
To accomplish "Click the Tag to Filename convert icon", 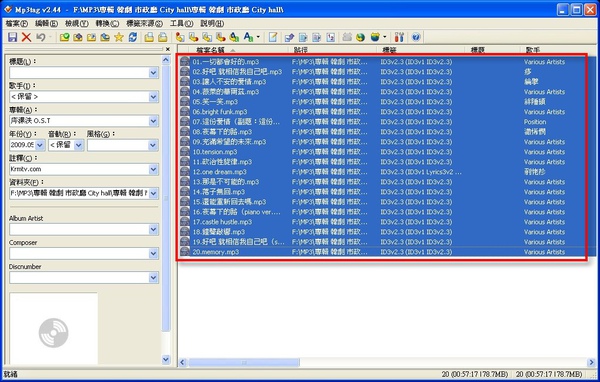I will coord(180,37).
